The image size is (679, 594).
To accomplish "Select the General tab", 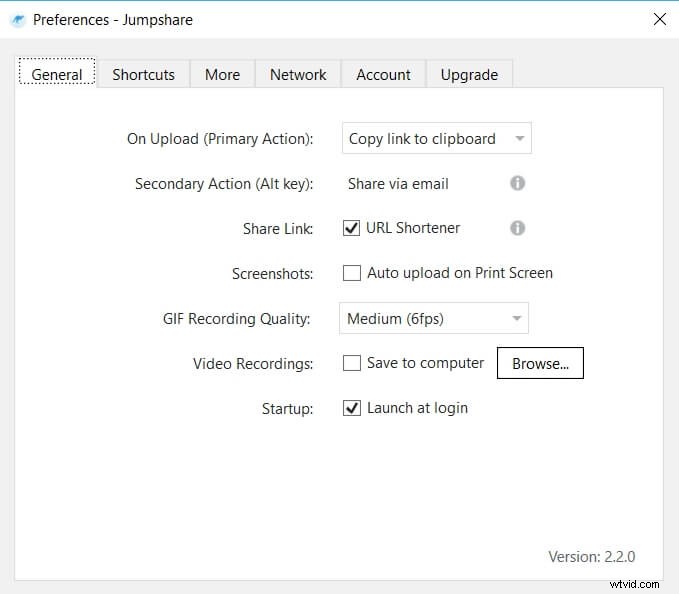I will (x=57, y=74).
